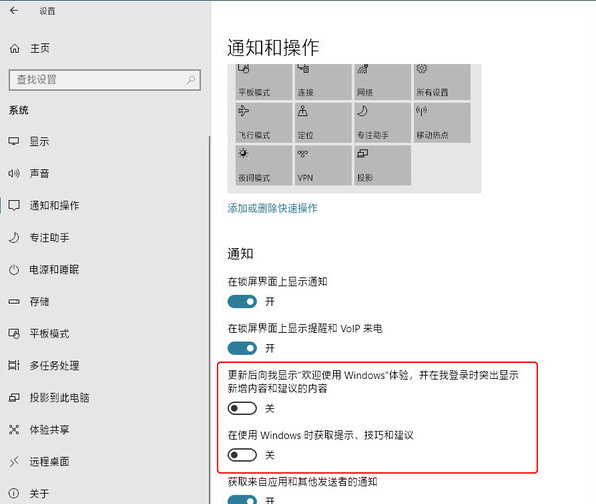Select the 连接 quick action tile
Image resolution: width=596 pixels, height=504 pixels.
coord(323,82)
